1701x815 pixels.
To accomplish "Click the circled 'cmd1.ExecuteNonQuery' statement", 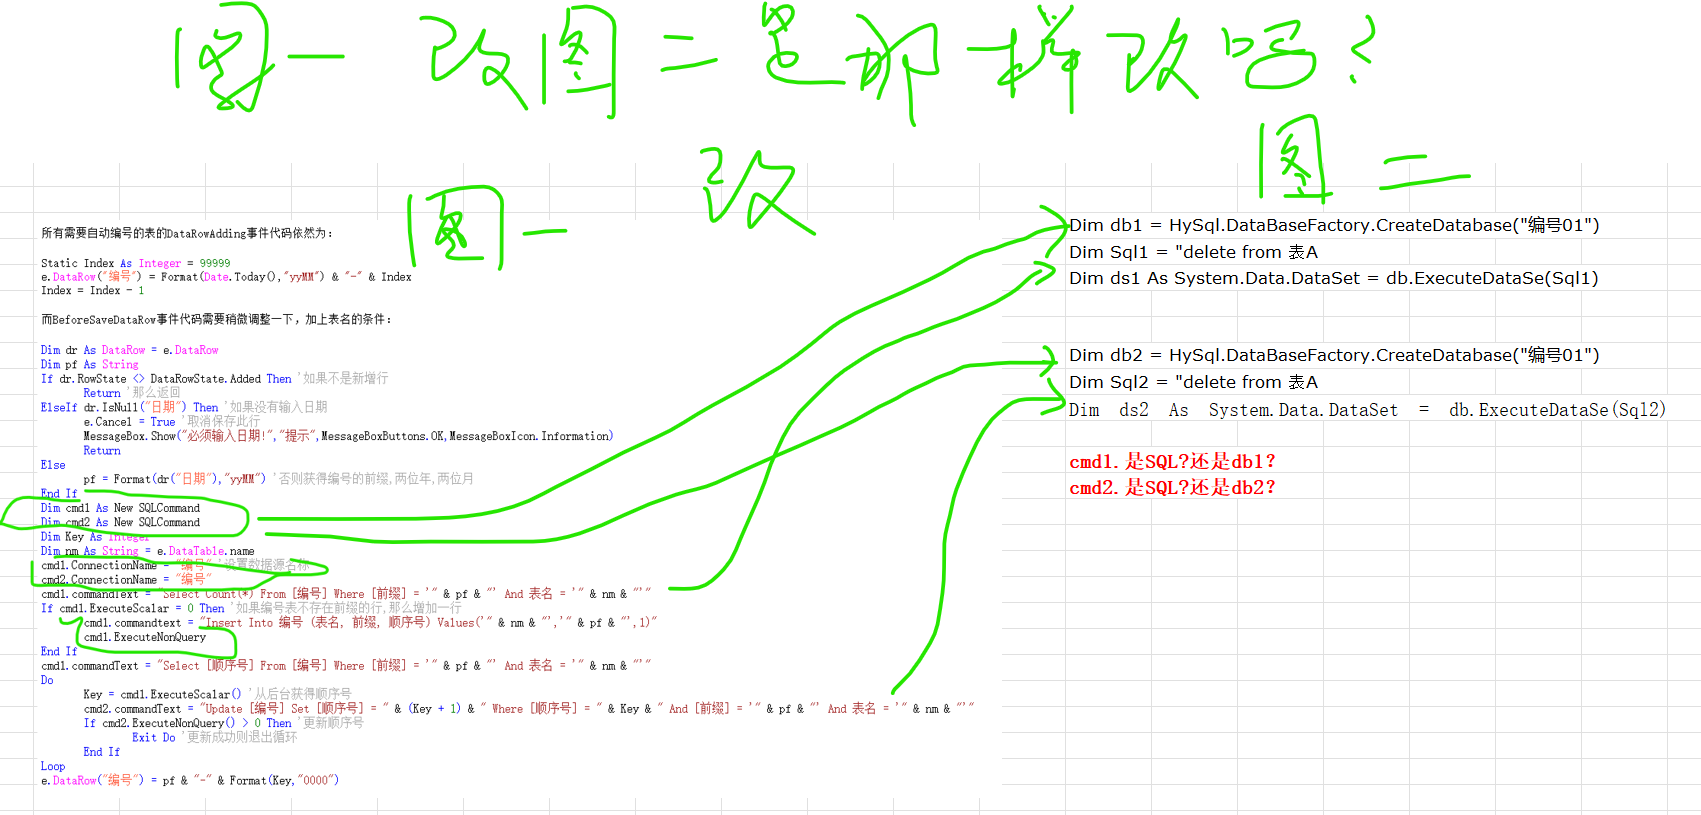I will pyautogui.click(x=145, y=638).
